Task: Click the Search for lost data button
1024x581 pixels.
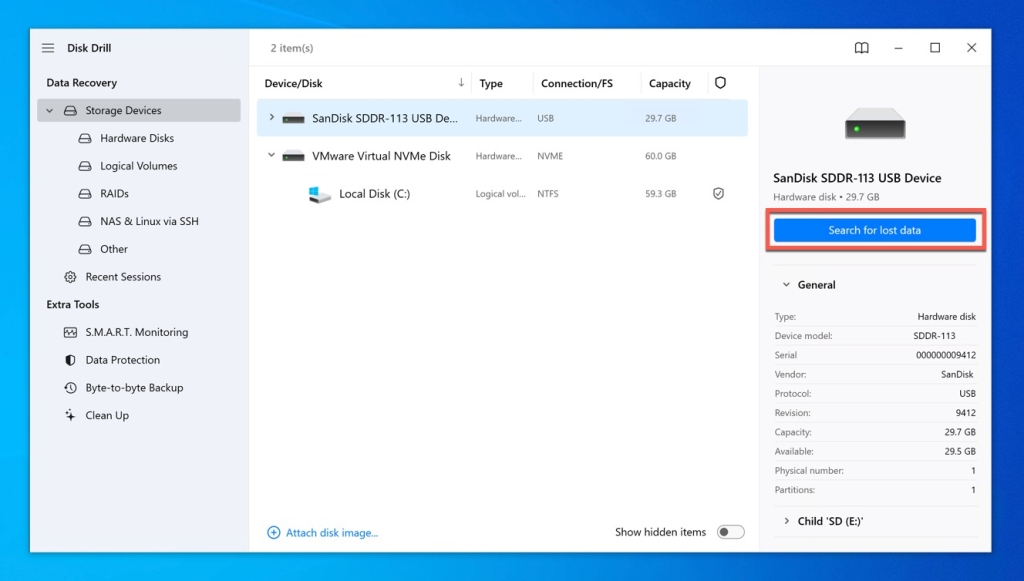Action: tap(874, 229)
